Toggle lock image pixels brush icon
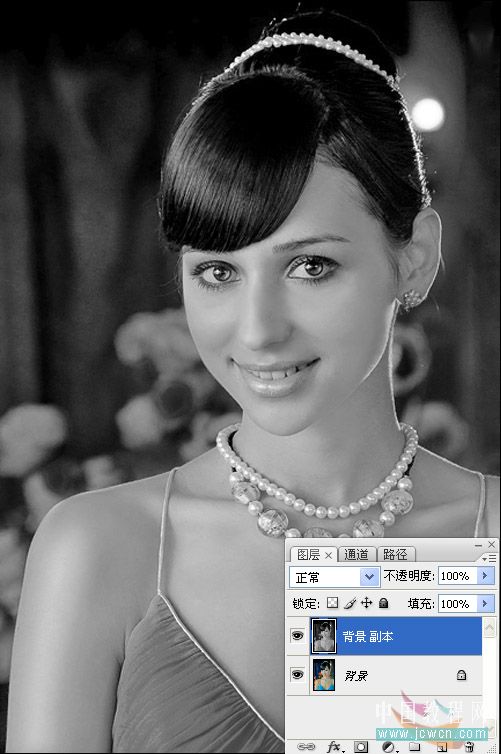501x754 pixels. (350, 603)
